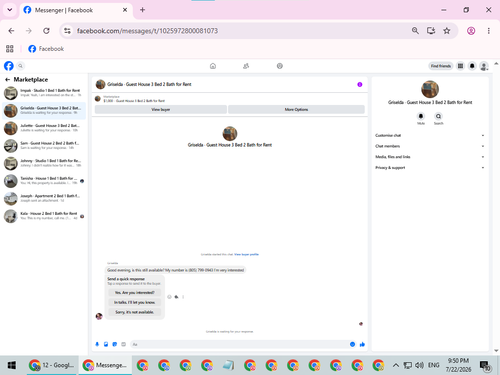Select the Griselda Guest House conversation
The height and width of the screenshot is (375, 500).
pyautogui.click(x=44, y=111)
